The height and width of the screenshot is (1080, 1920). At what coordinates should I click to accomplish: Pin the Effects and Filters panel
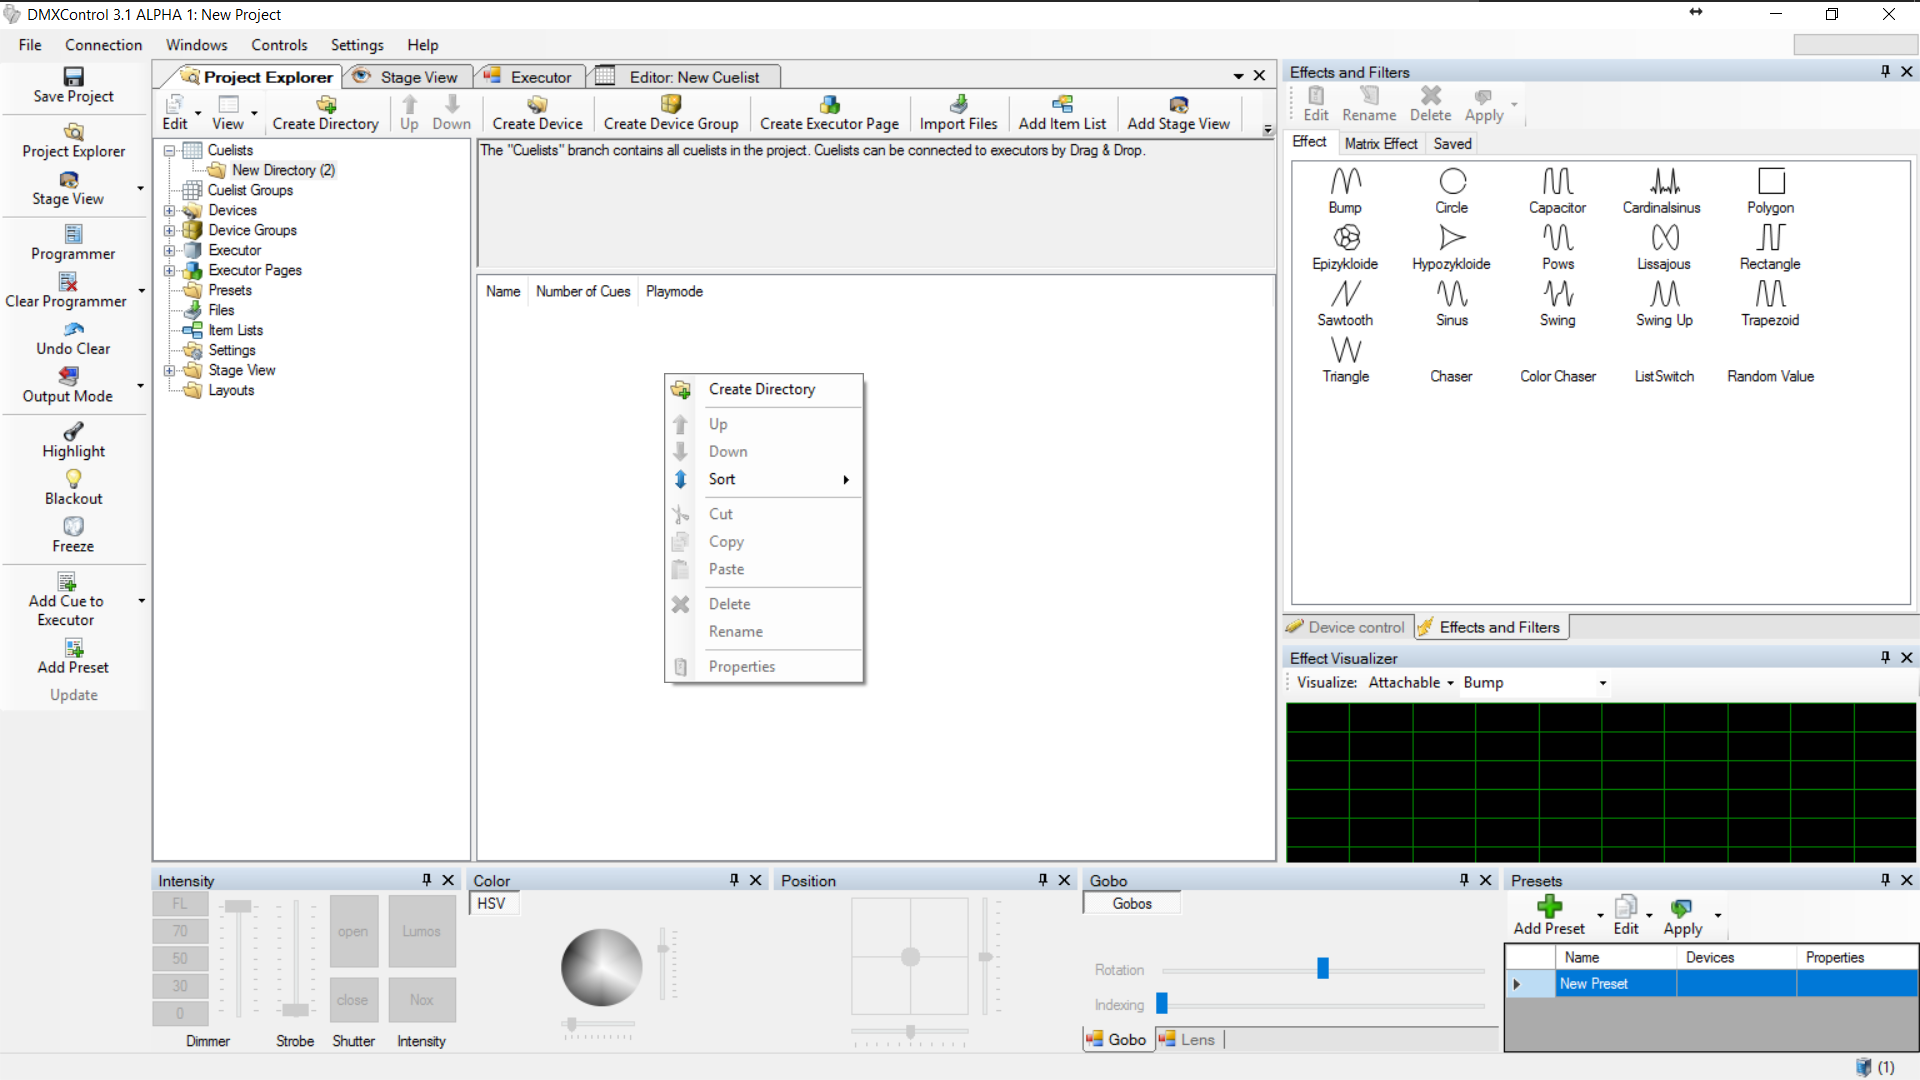coord(1885,72)
